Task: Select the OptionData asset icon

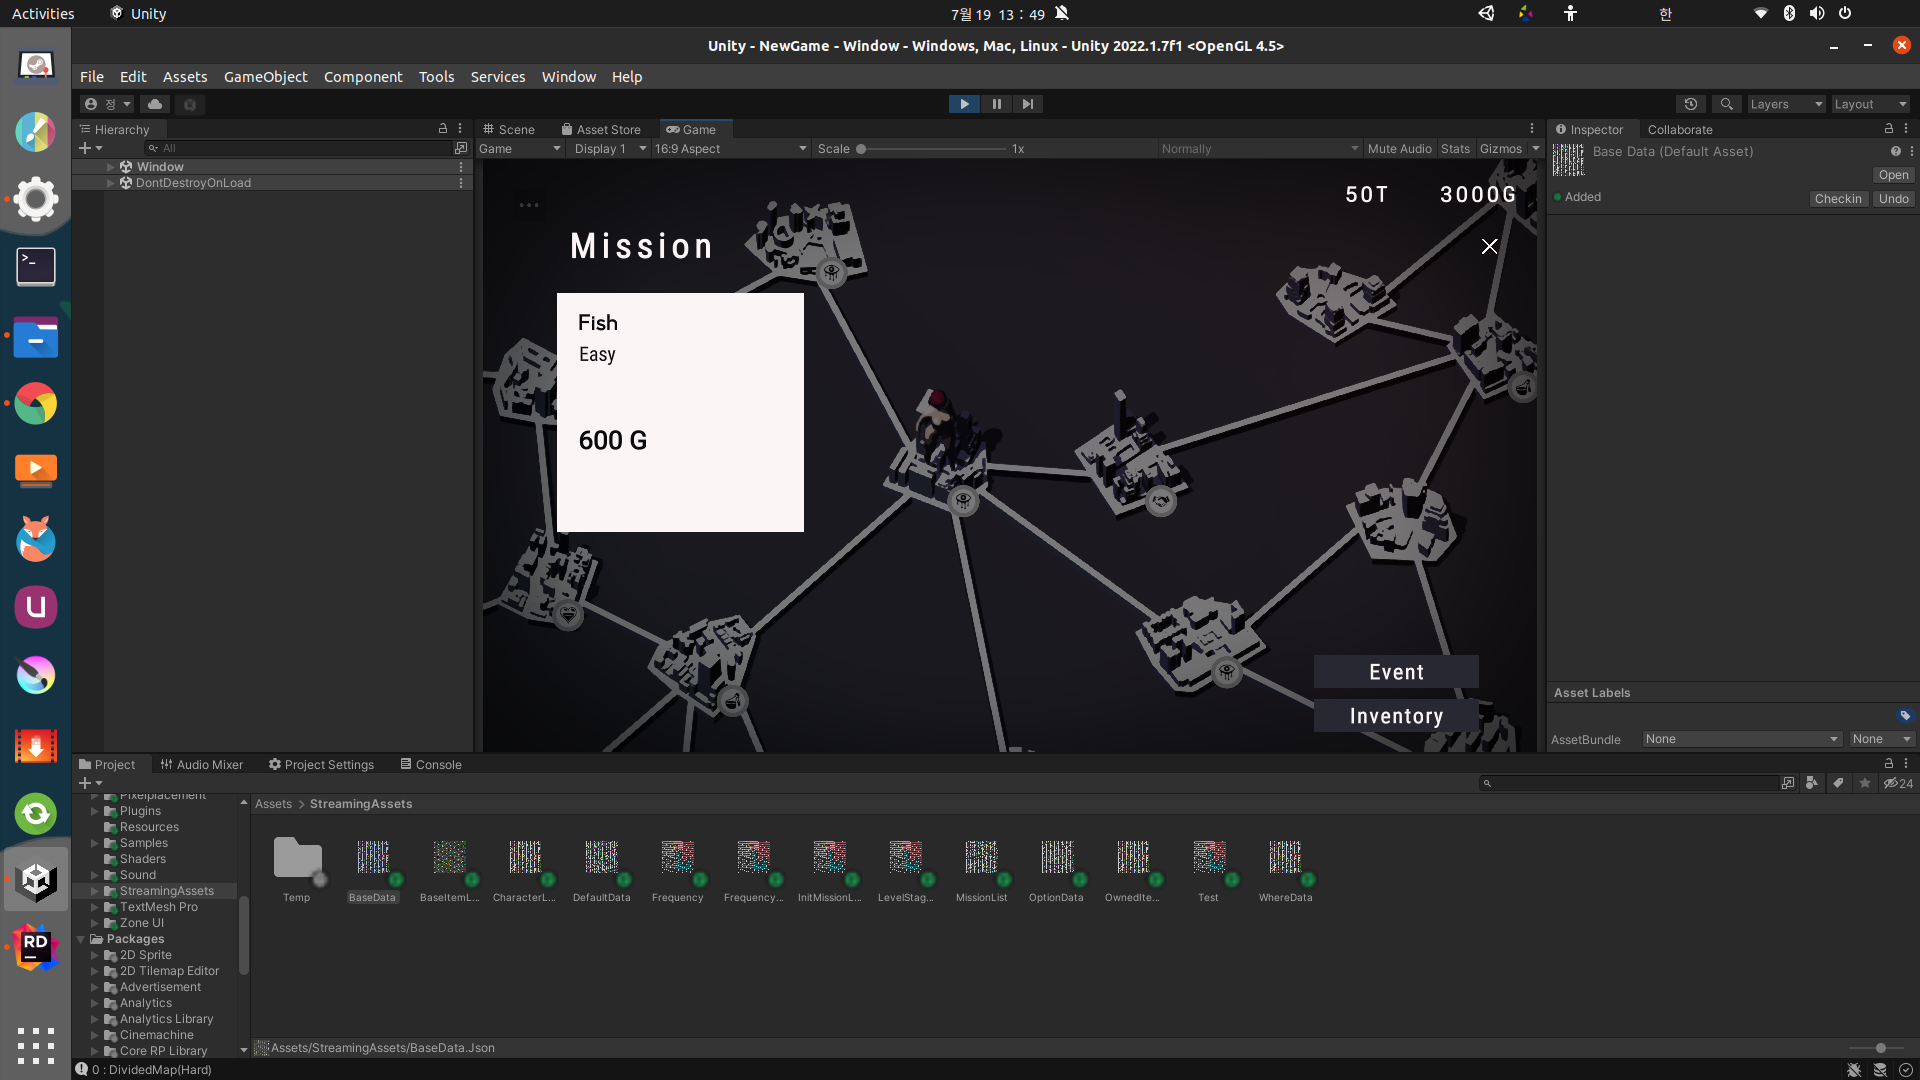Action: click(x=1057, y=857)
